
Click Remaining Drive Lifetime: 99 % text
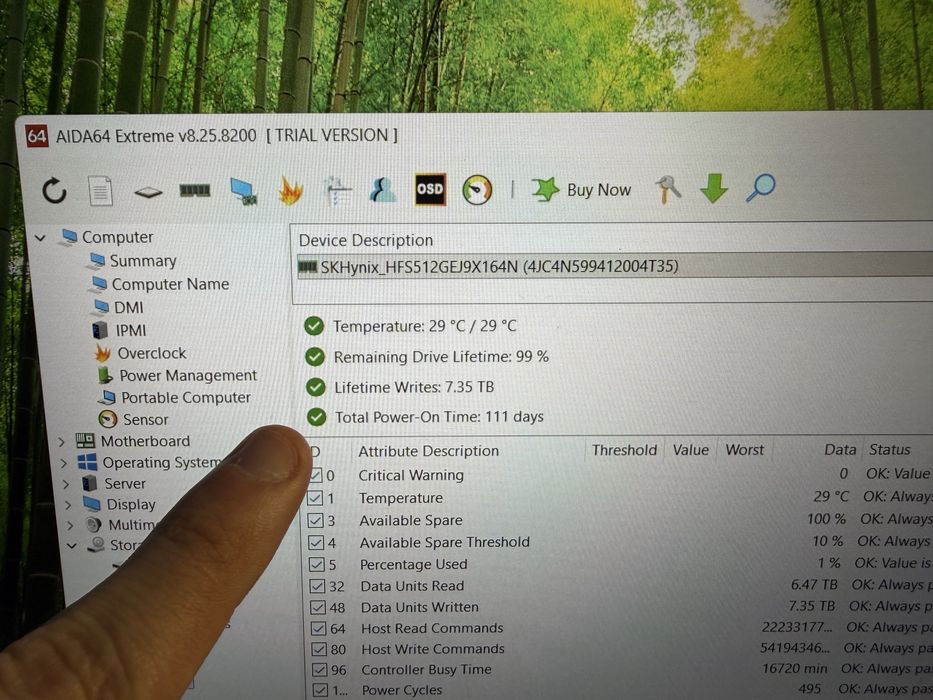pos(441,357)
